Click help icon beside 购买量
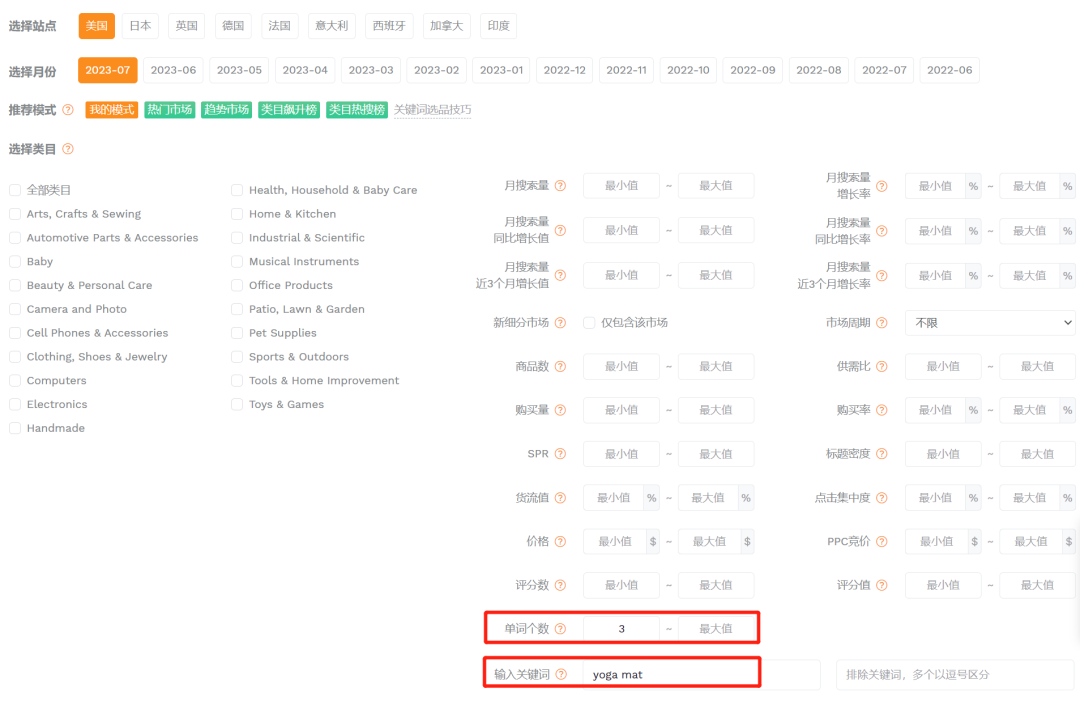 click(x=560, y=410)
